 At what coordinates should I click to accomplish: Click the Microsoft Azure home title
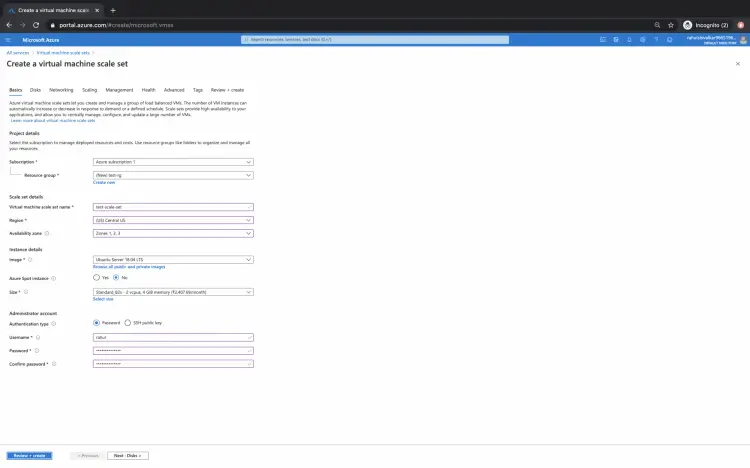tap(41, 40)
